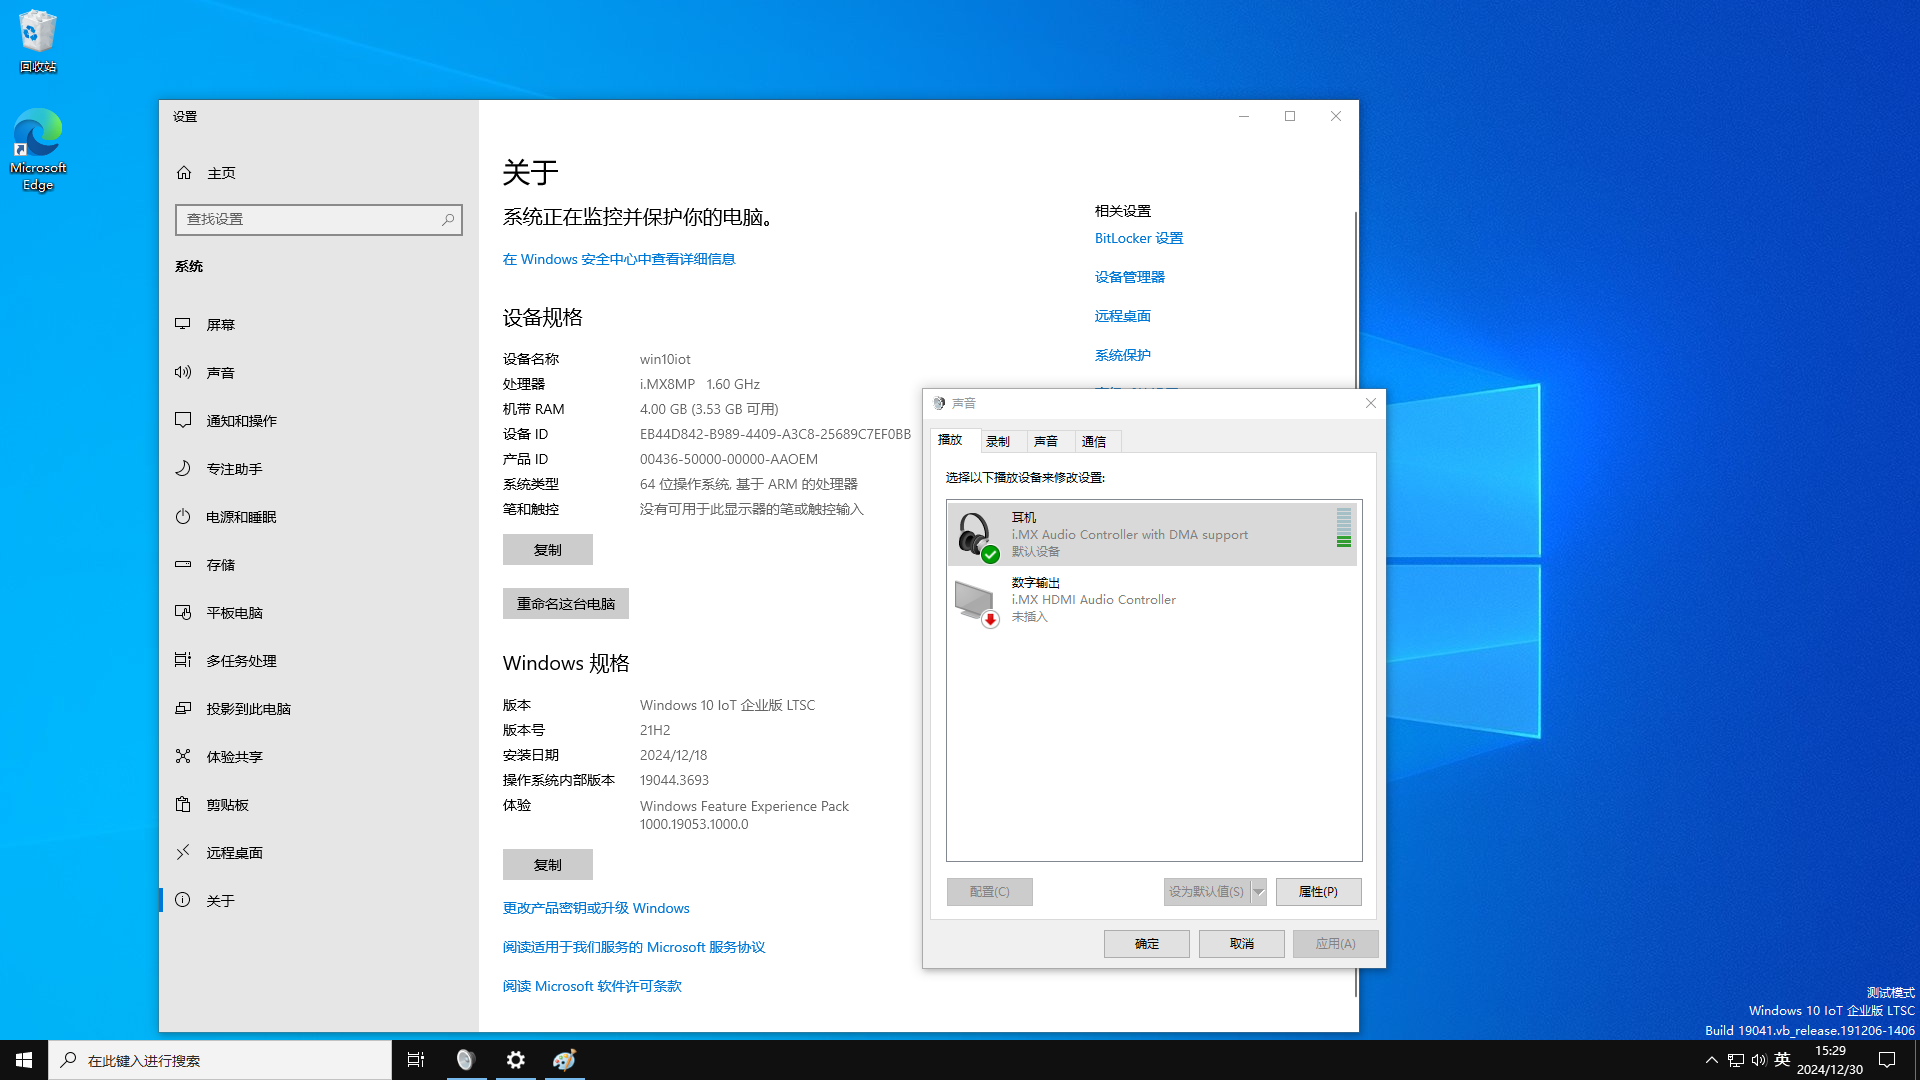Open the Windows Start menu
Viewport: 1920px width, 1080px height.
24,1060
